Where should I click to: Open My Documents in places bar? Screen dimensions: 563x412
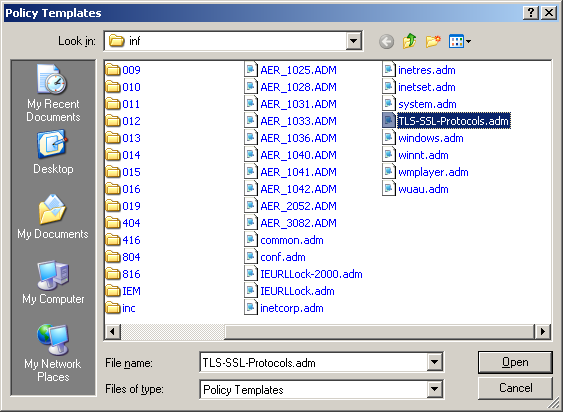point(53,217)
